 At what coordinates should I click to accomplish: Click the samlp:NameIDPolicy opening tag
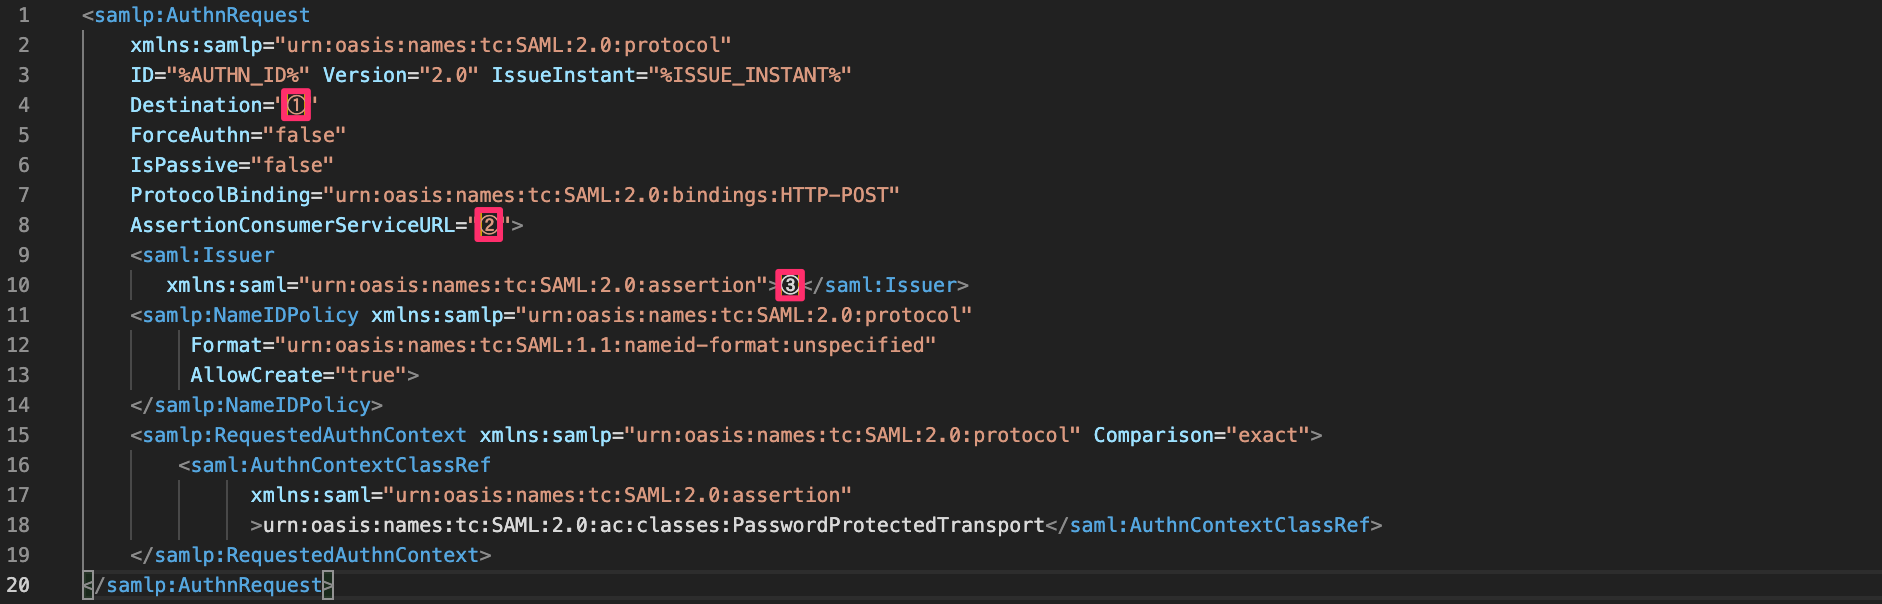point(244,315)
